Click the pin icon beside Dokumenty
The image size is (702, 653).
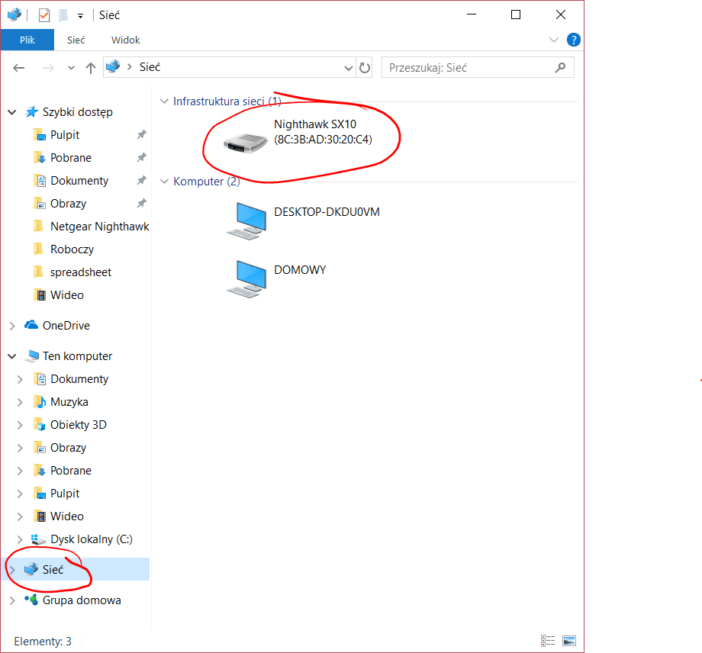click(141, 180)
